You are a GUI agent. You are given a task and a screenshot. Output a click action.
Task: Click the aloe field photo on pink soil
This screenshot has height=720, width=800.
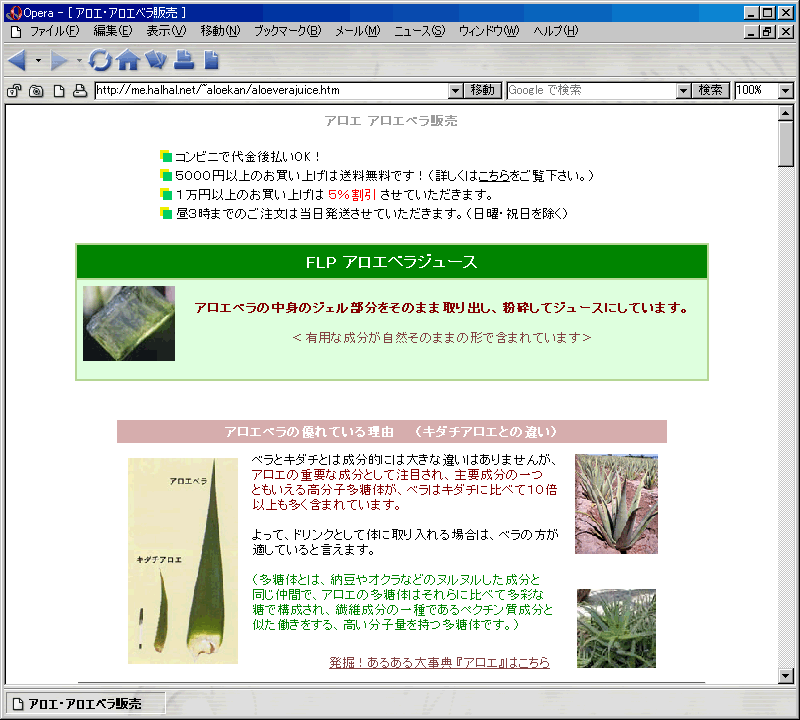[x=616, y=504]
